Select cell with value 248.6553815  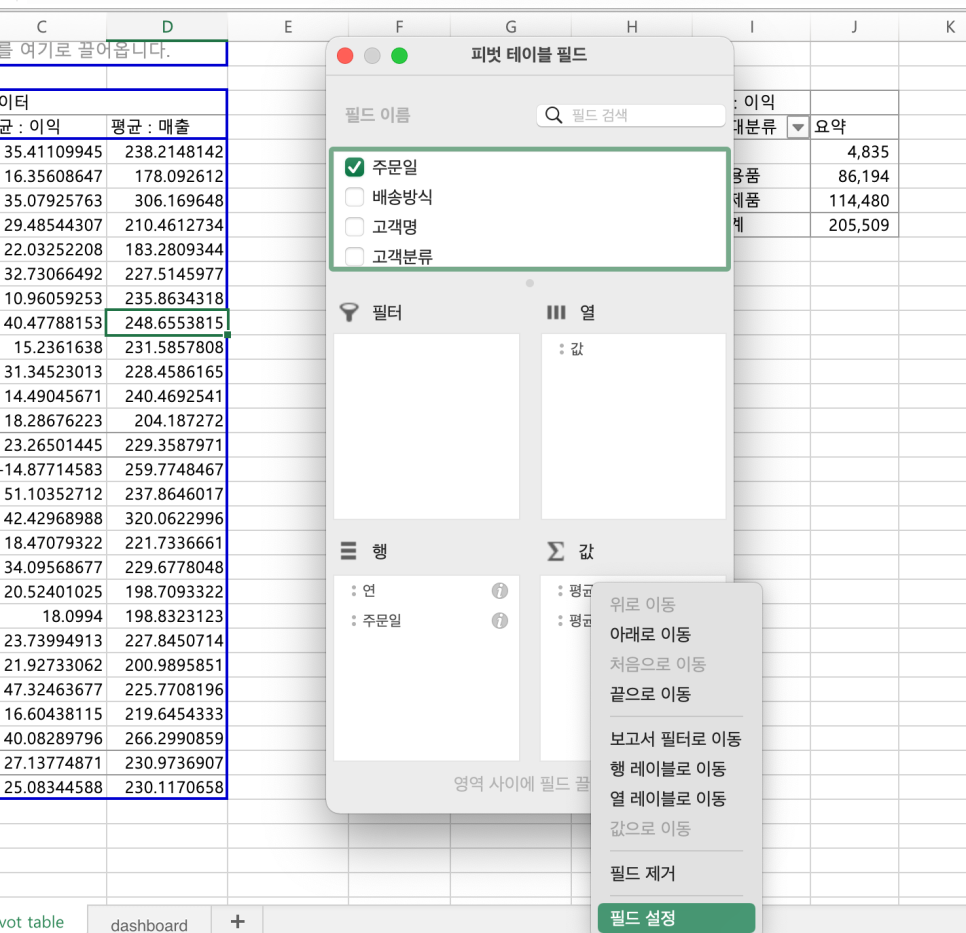coord(167,323)
